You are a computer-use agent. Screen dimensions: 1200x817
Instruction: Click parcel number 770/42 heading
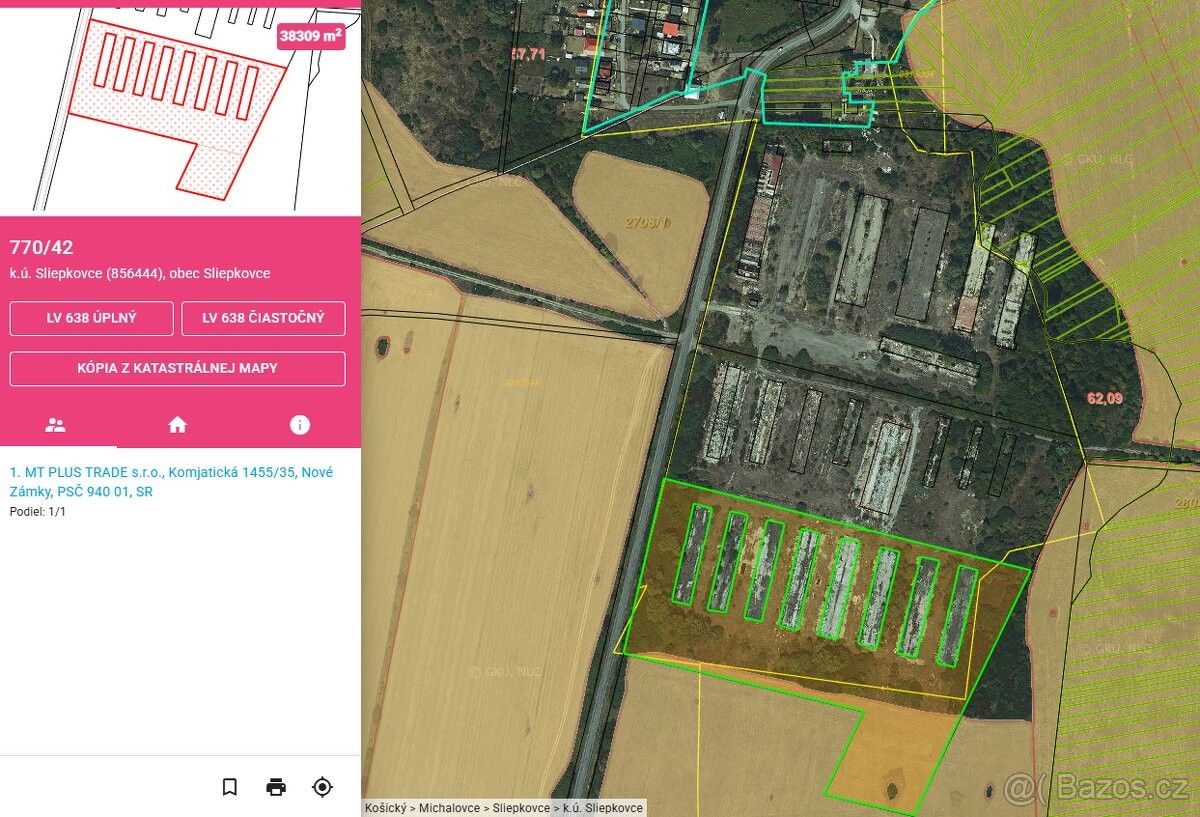point(41,247)
